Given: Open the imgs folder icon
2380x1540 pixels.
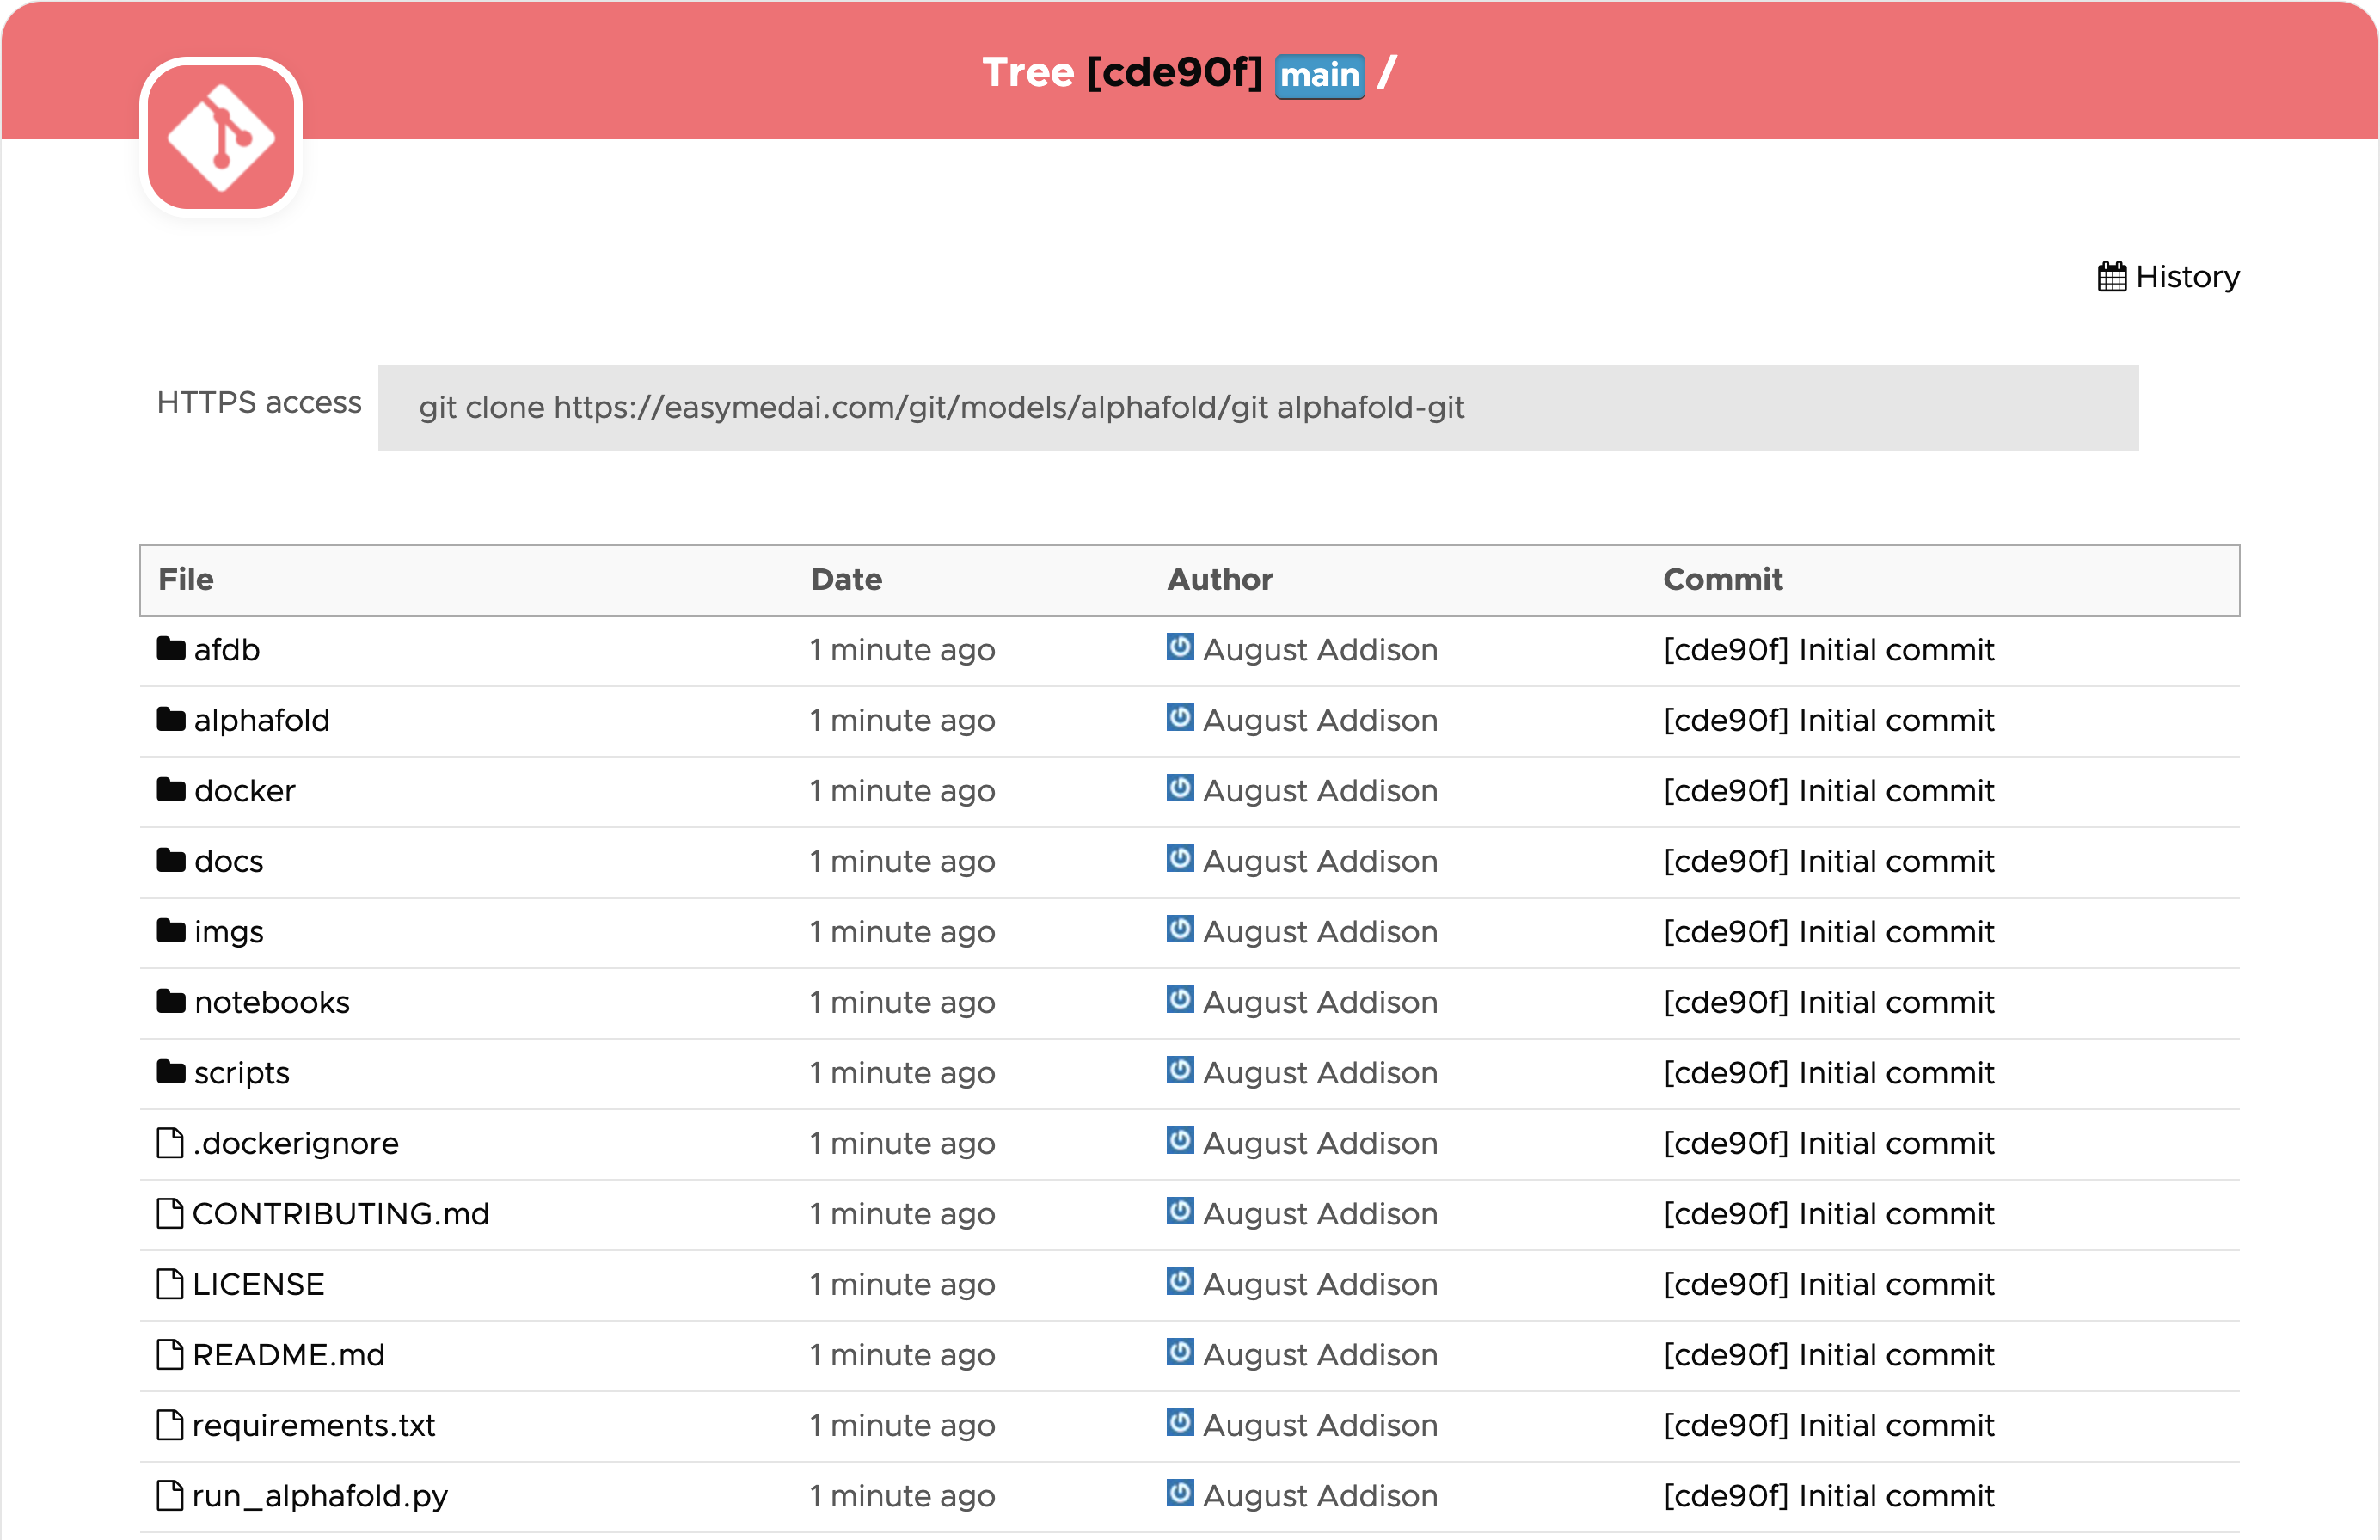Looking at the screenshot, I should click(x=171, y=931).
